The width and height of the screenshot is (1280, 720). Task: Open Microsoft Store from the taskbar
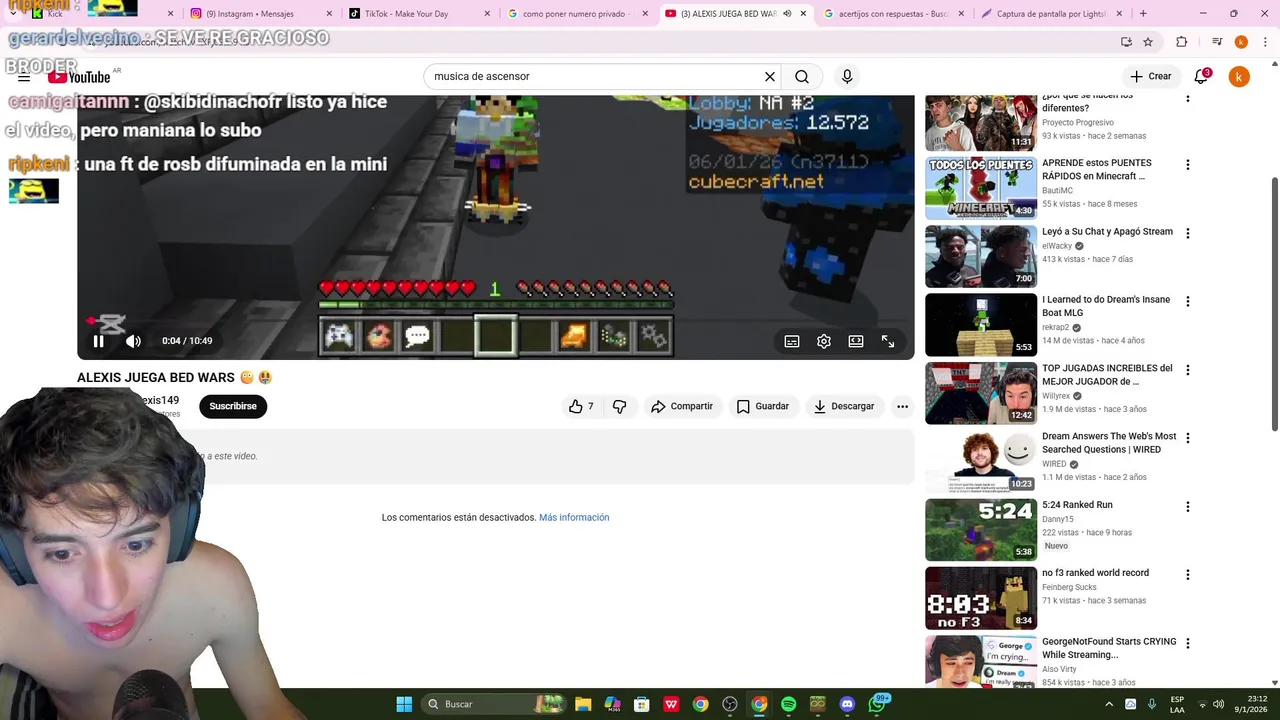642,704
